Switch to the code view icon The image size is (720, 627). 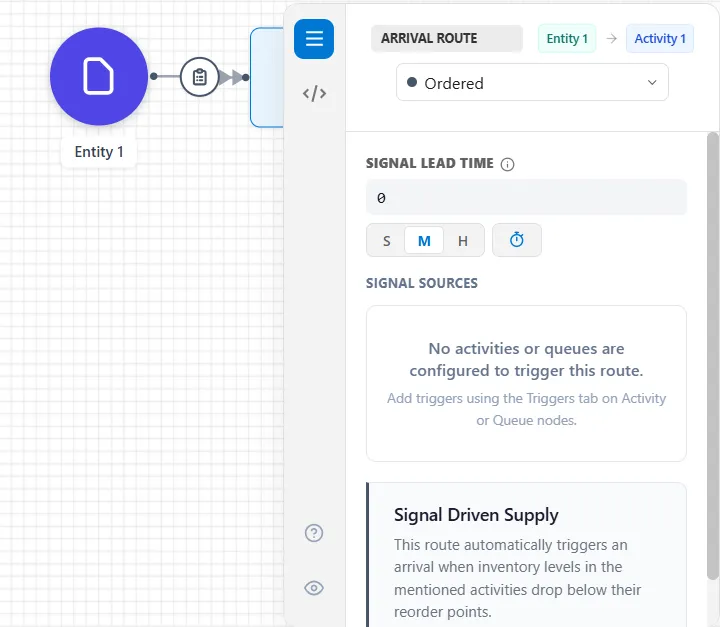click(314, 94)
